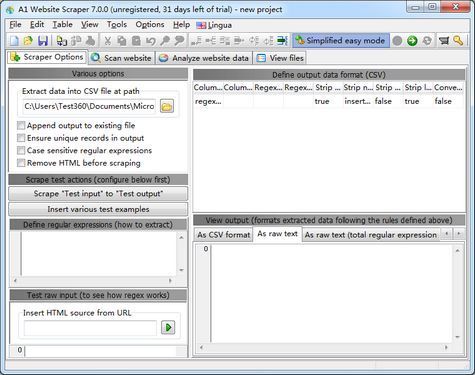Click the left arrow of the output horizontal scrollbar
The image size is (475, 375).
click(x=201, y=347)
